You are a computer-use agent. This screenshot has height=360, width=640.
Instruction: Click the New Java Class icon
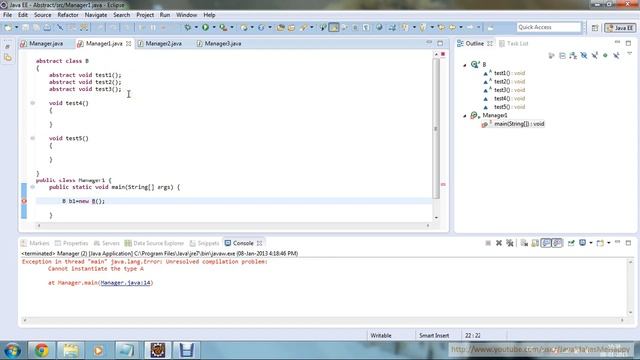[x=261, y=27]
